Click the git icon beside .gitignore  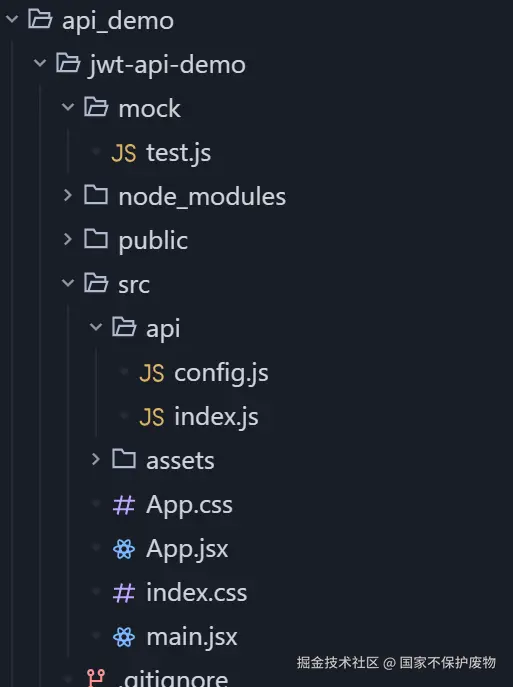pos(96,677)
